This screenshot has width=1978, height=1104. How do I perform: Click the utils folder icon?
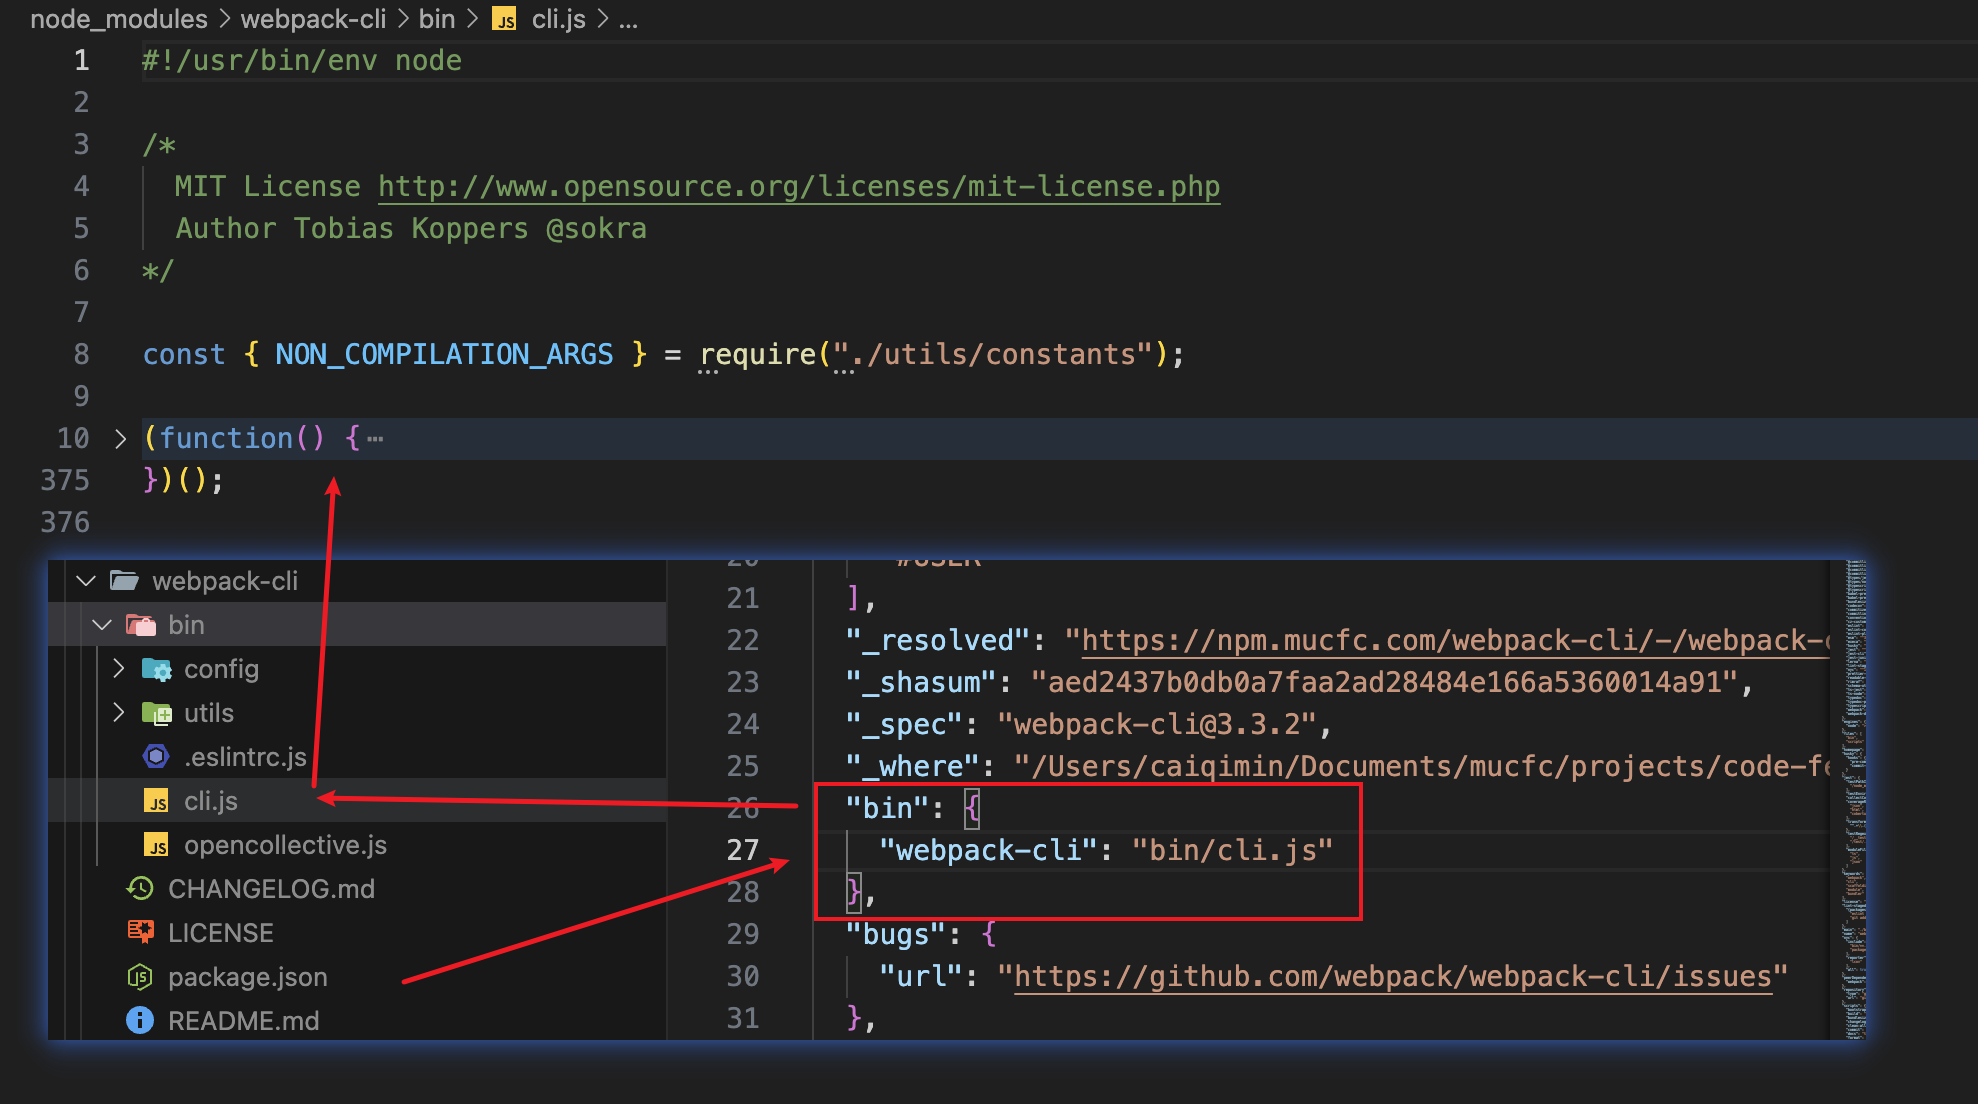(157, 713)
